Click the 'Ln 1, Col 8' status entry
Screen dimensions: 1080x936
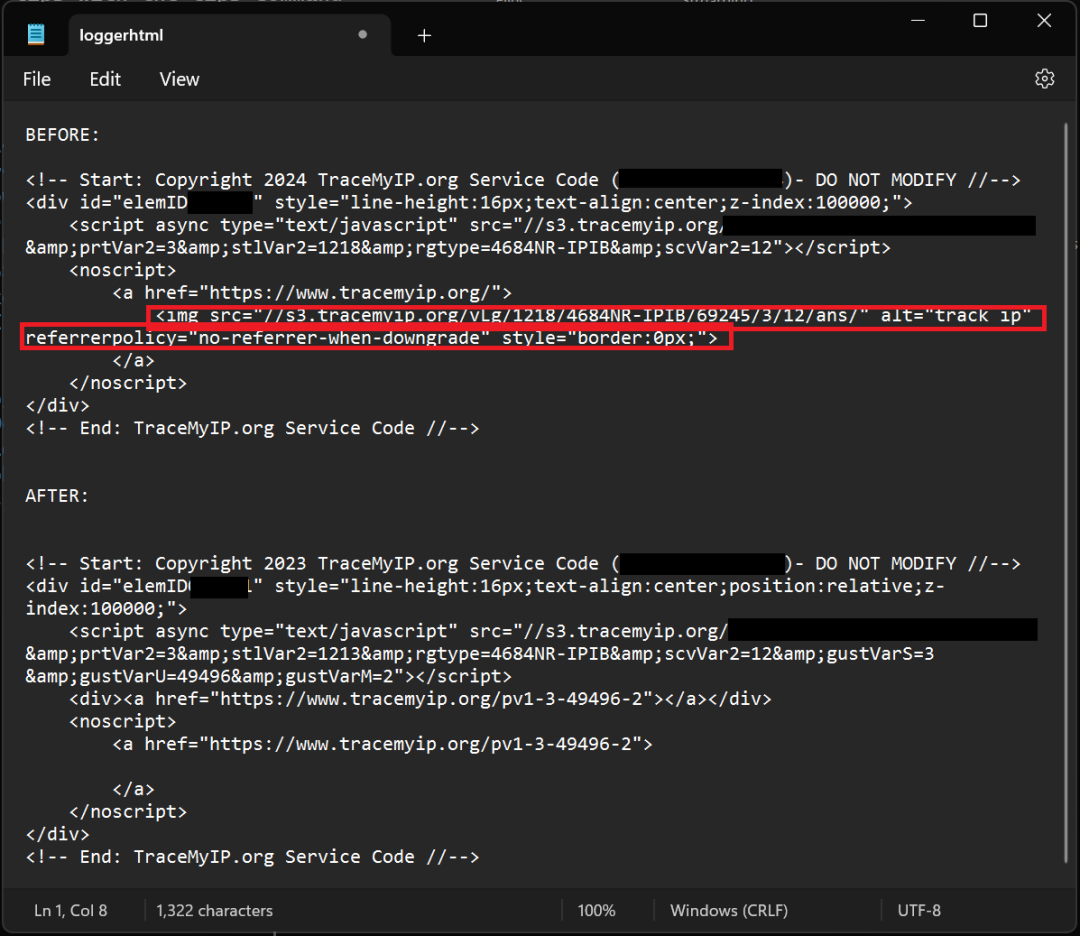coord(71,911)
